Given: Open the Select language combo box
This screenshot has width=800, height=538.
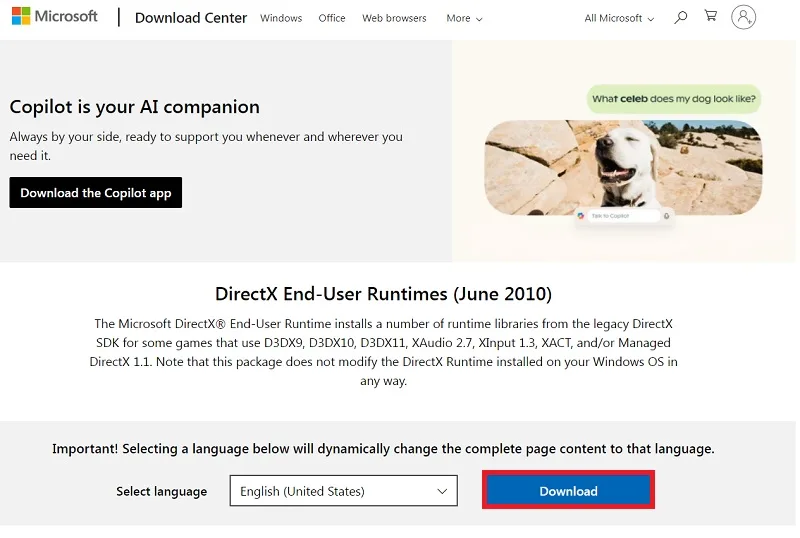Looking at the screenshot, I should coord(343,491).
